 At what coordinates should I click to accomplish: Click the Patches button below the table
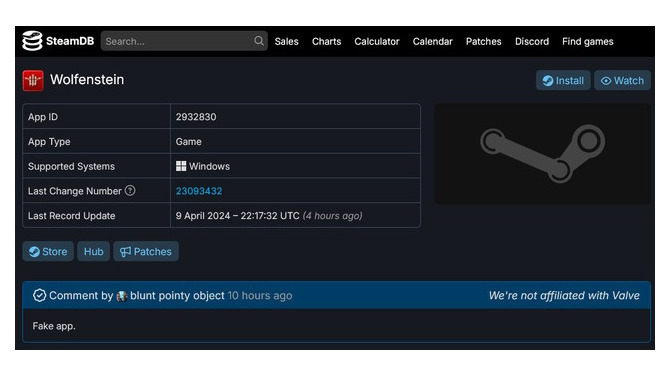click(x=146, y=251)
